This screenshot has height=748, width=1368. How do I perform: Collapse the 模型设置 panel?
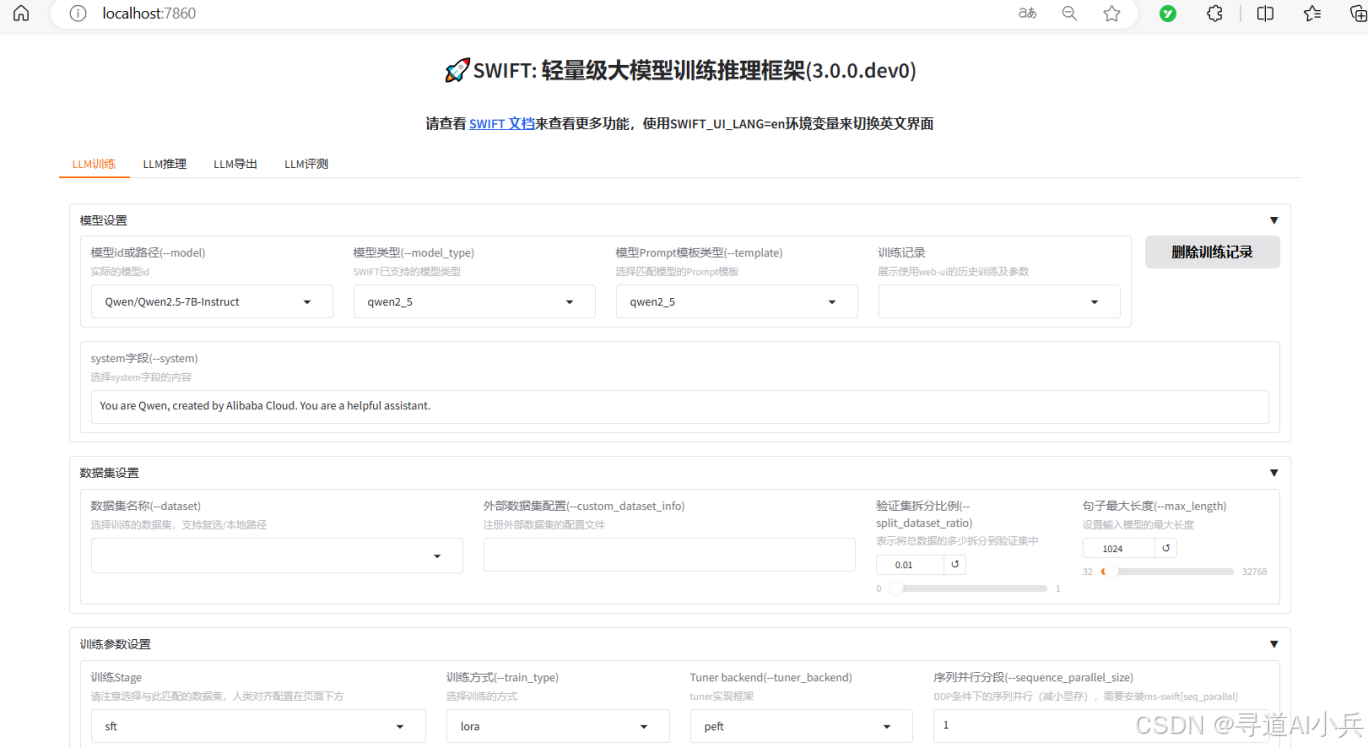coord(1273,220)
